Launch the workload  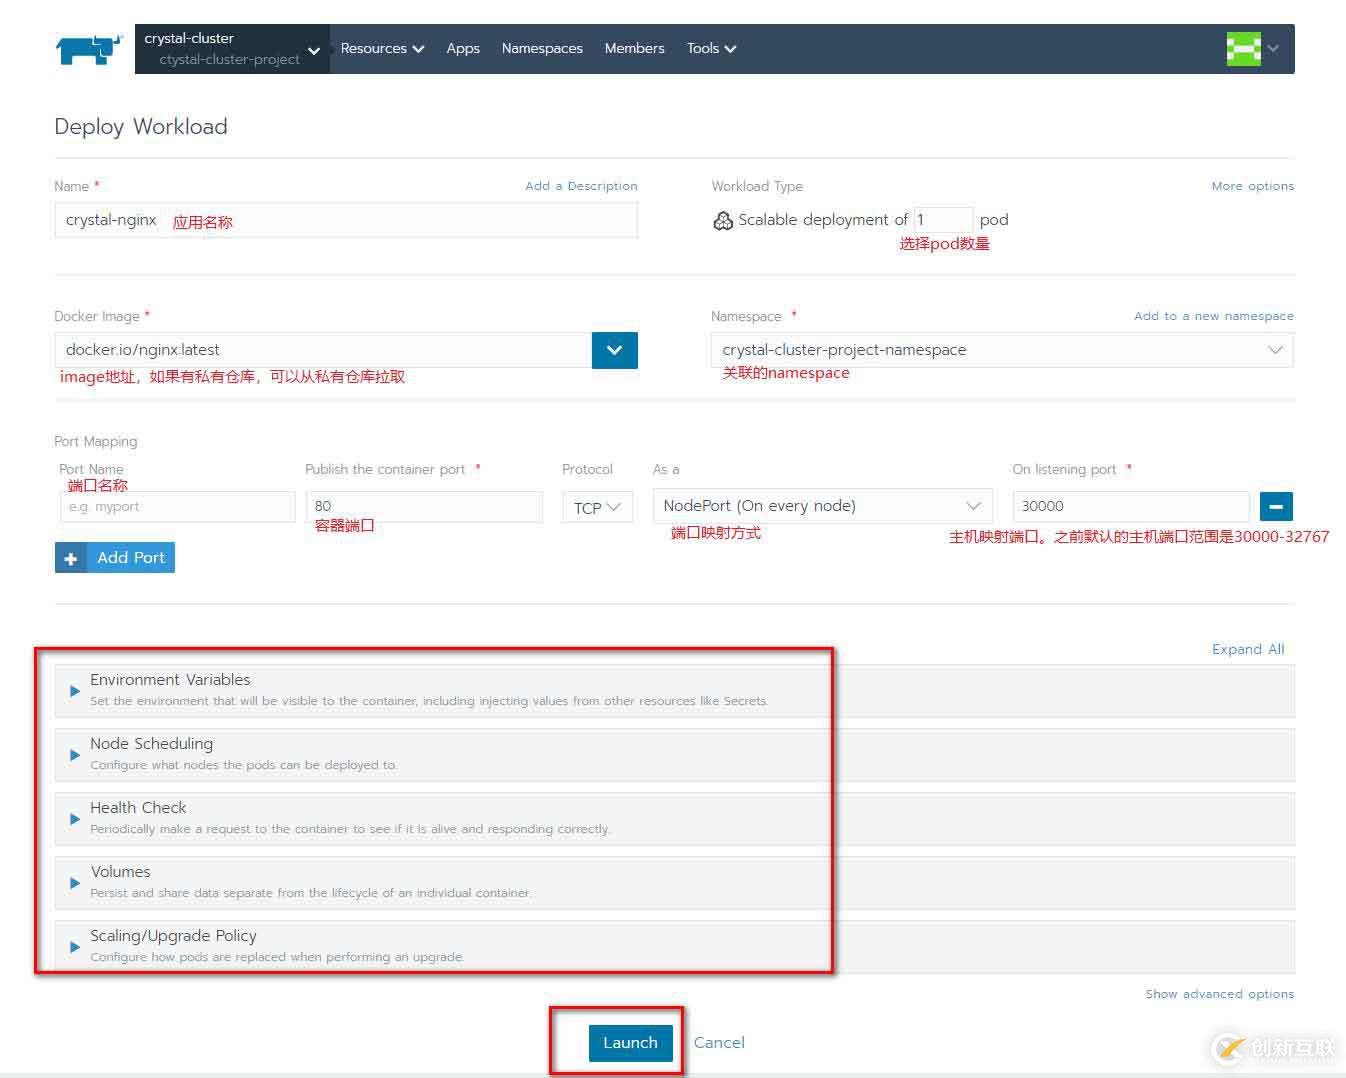(630, 1042)
